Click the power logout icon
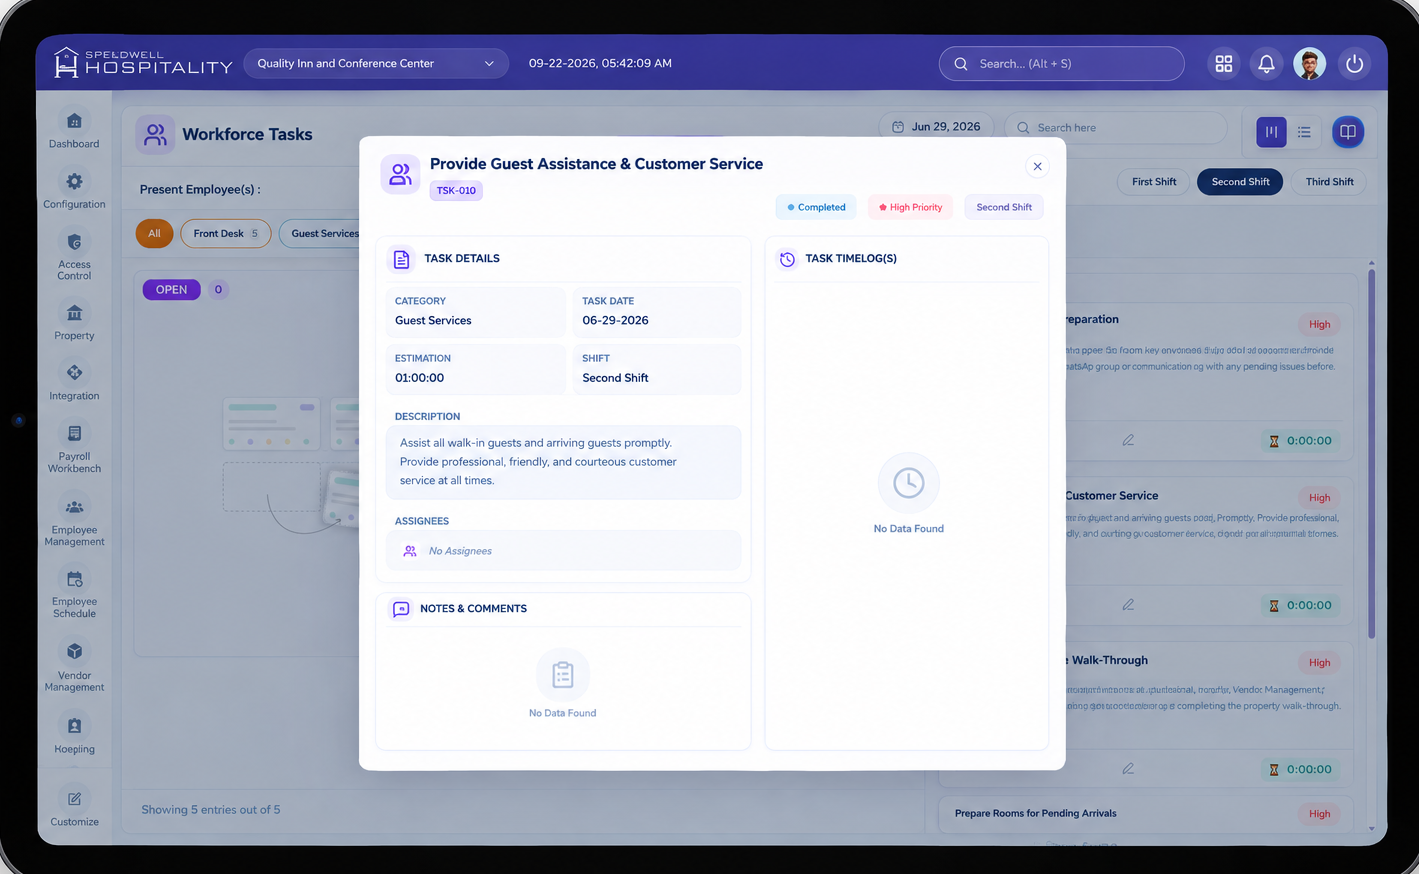 (1354, 64)
